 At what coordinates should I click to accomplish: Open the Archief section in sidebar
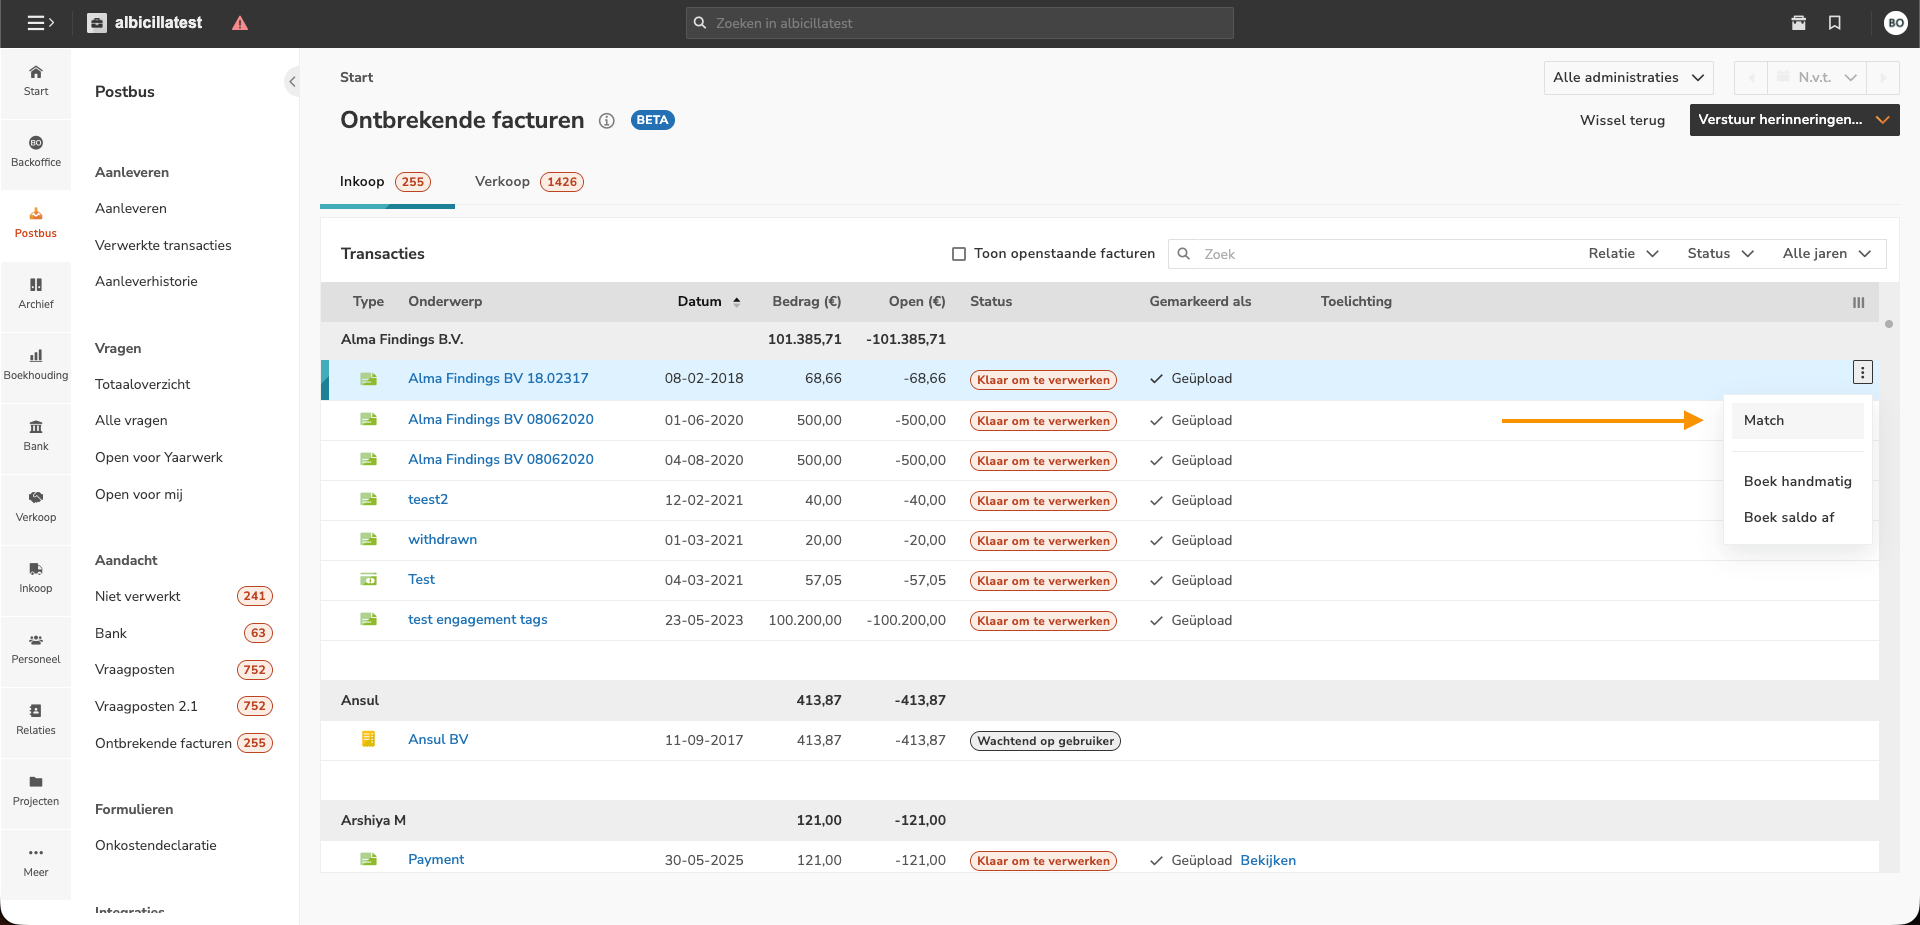click(36, 293)
